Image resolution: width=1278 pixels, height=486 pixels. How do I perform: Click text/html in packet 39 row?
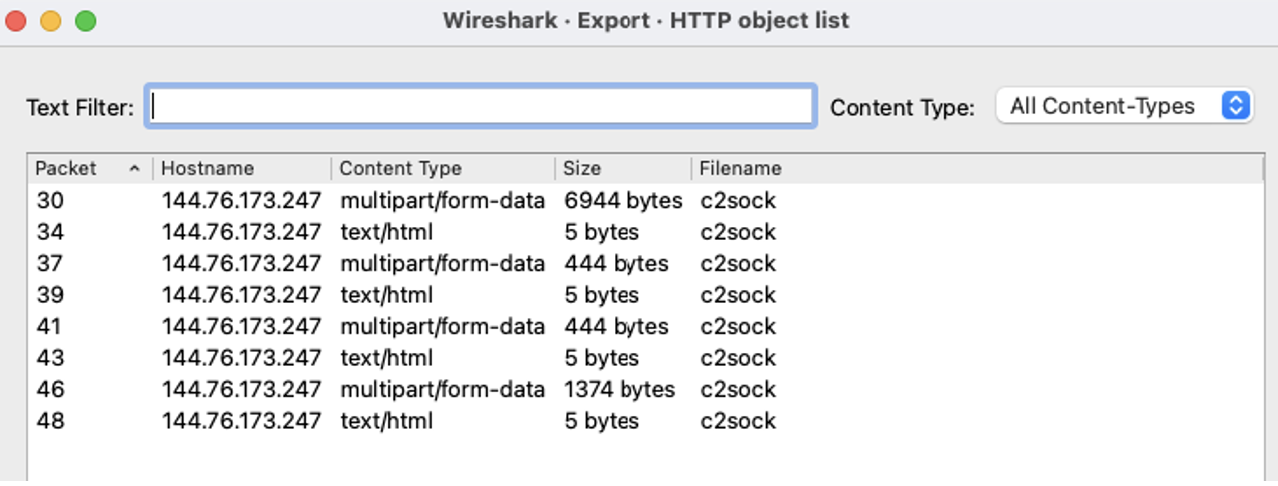[x=387, y=295]
